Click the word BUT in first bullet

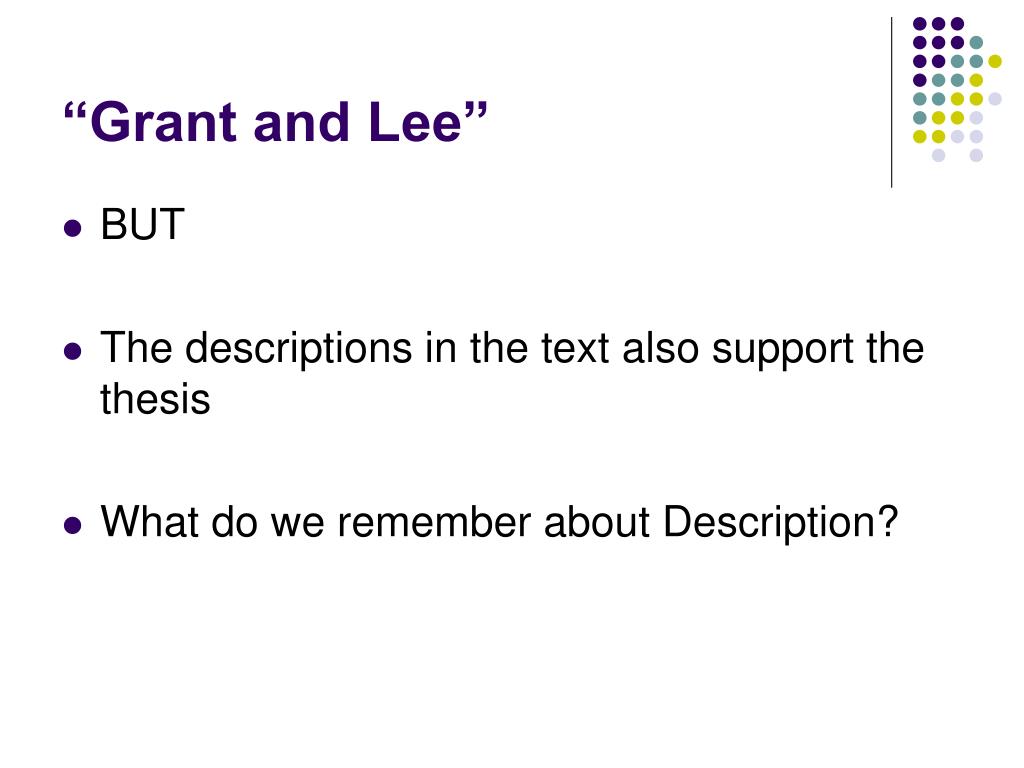point(142,225)
